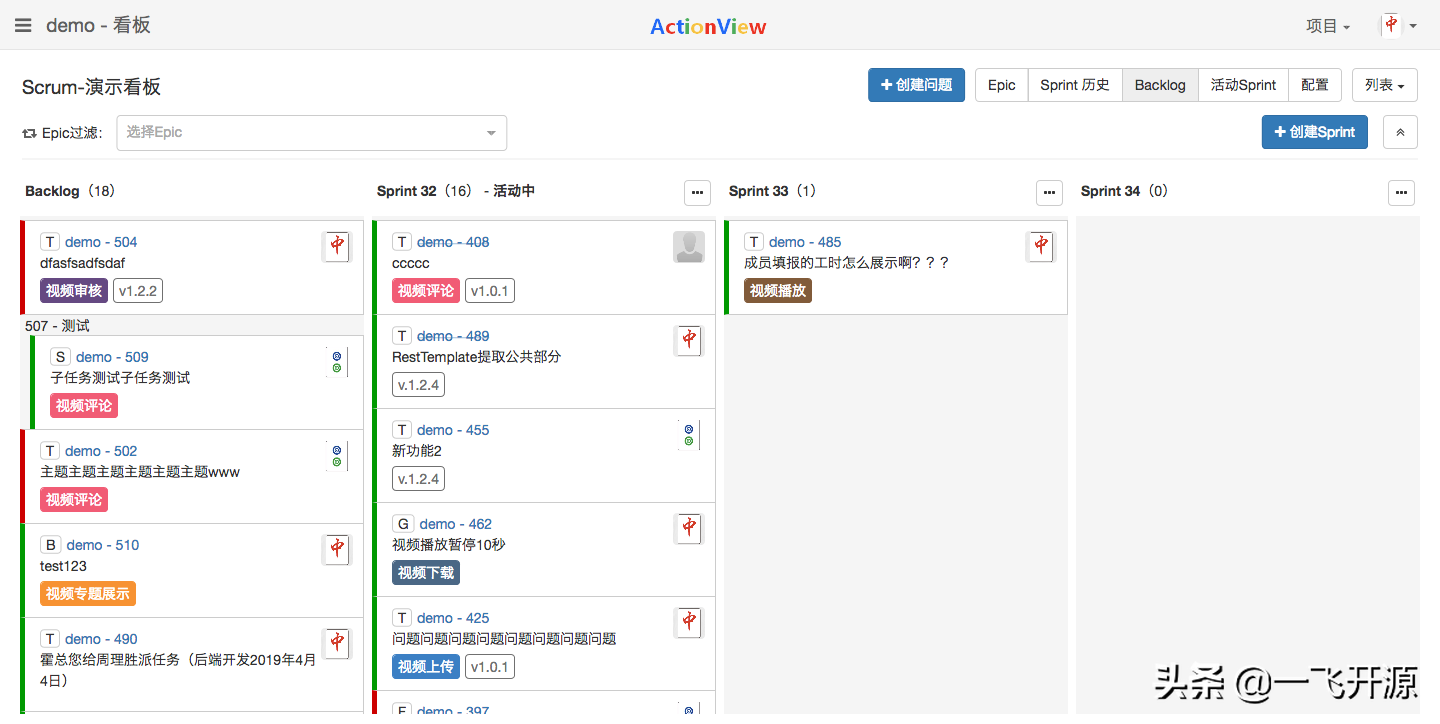Image resolution: width=1440 pixels, height=724 pixels.
Task: Click assignee avatar on demo - 455 card
Action: coord(689,435)
